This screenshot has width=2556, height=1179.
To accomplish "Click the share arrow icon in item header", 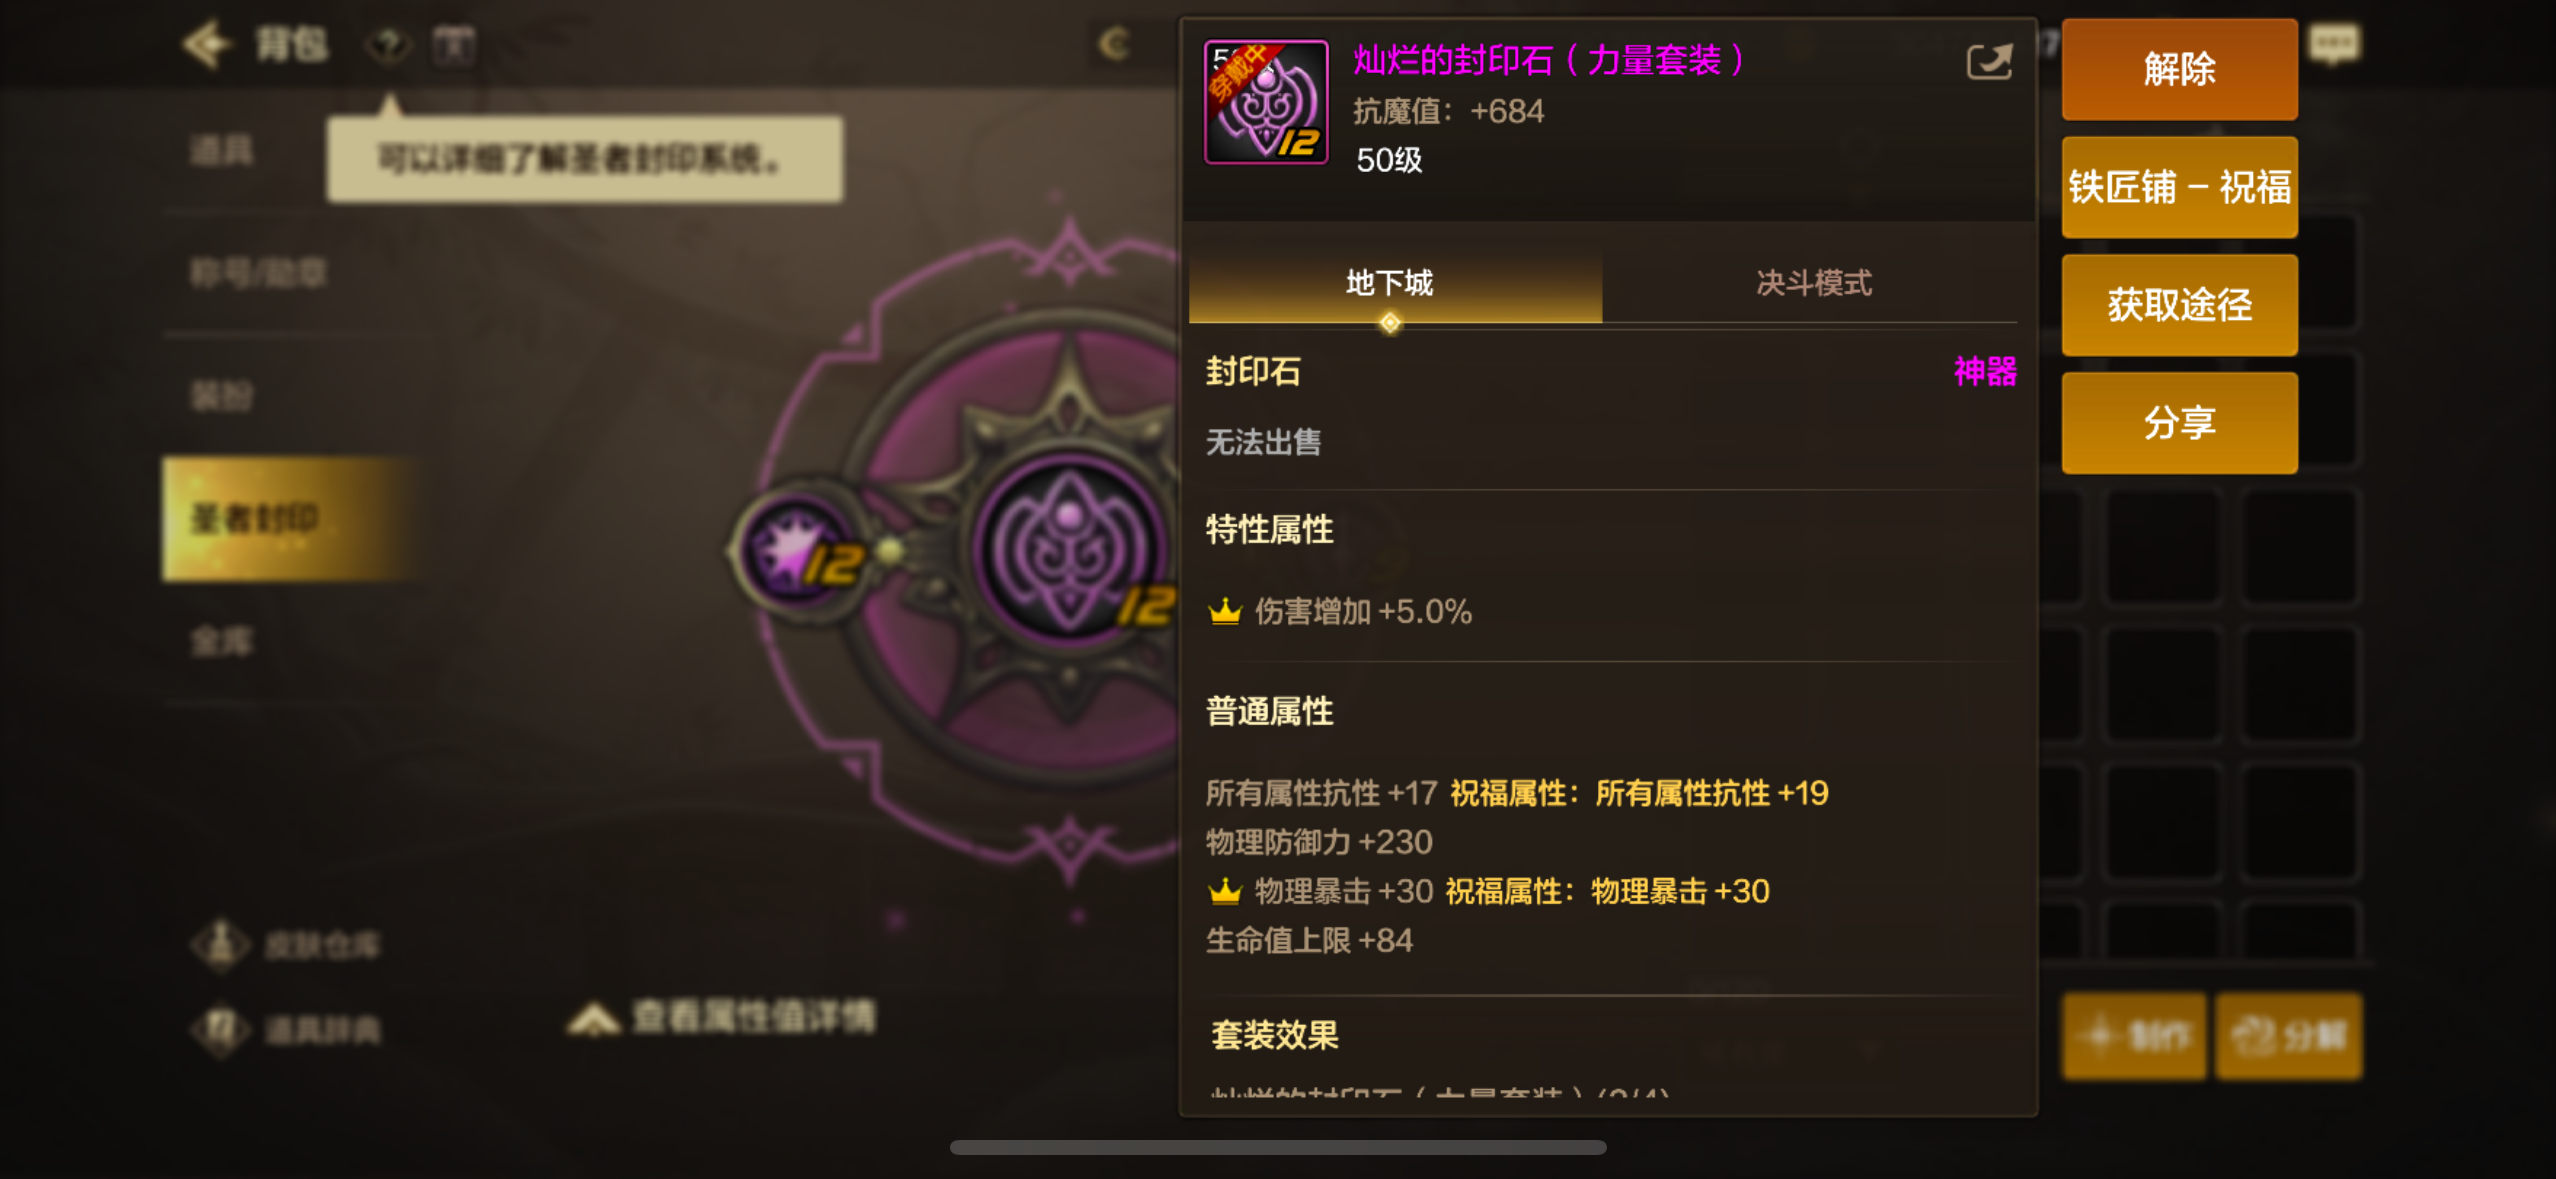I will click(1989, 62).
